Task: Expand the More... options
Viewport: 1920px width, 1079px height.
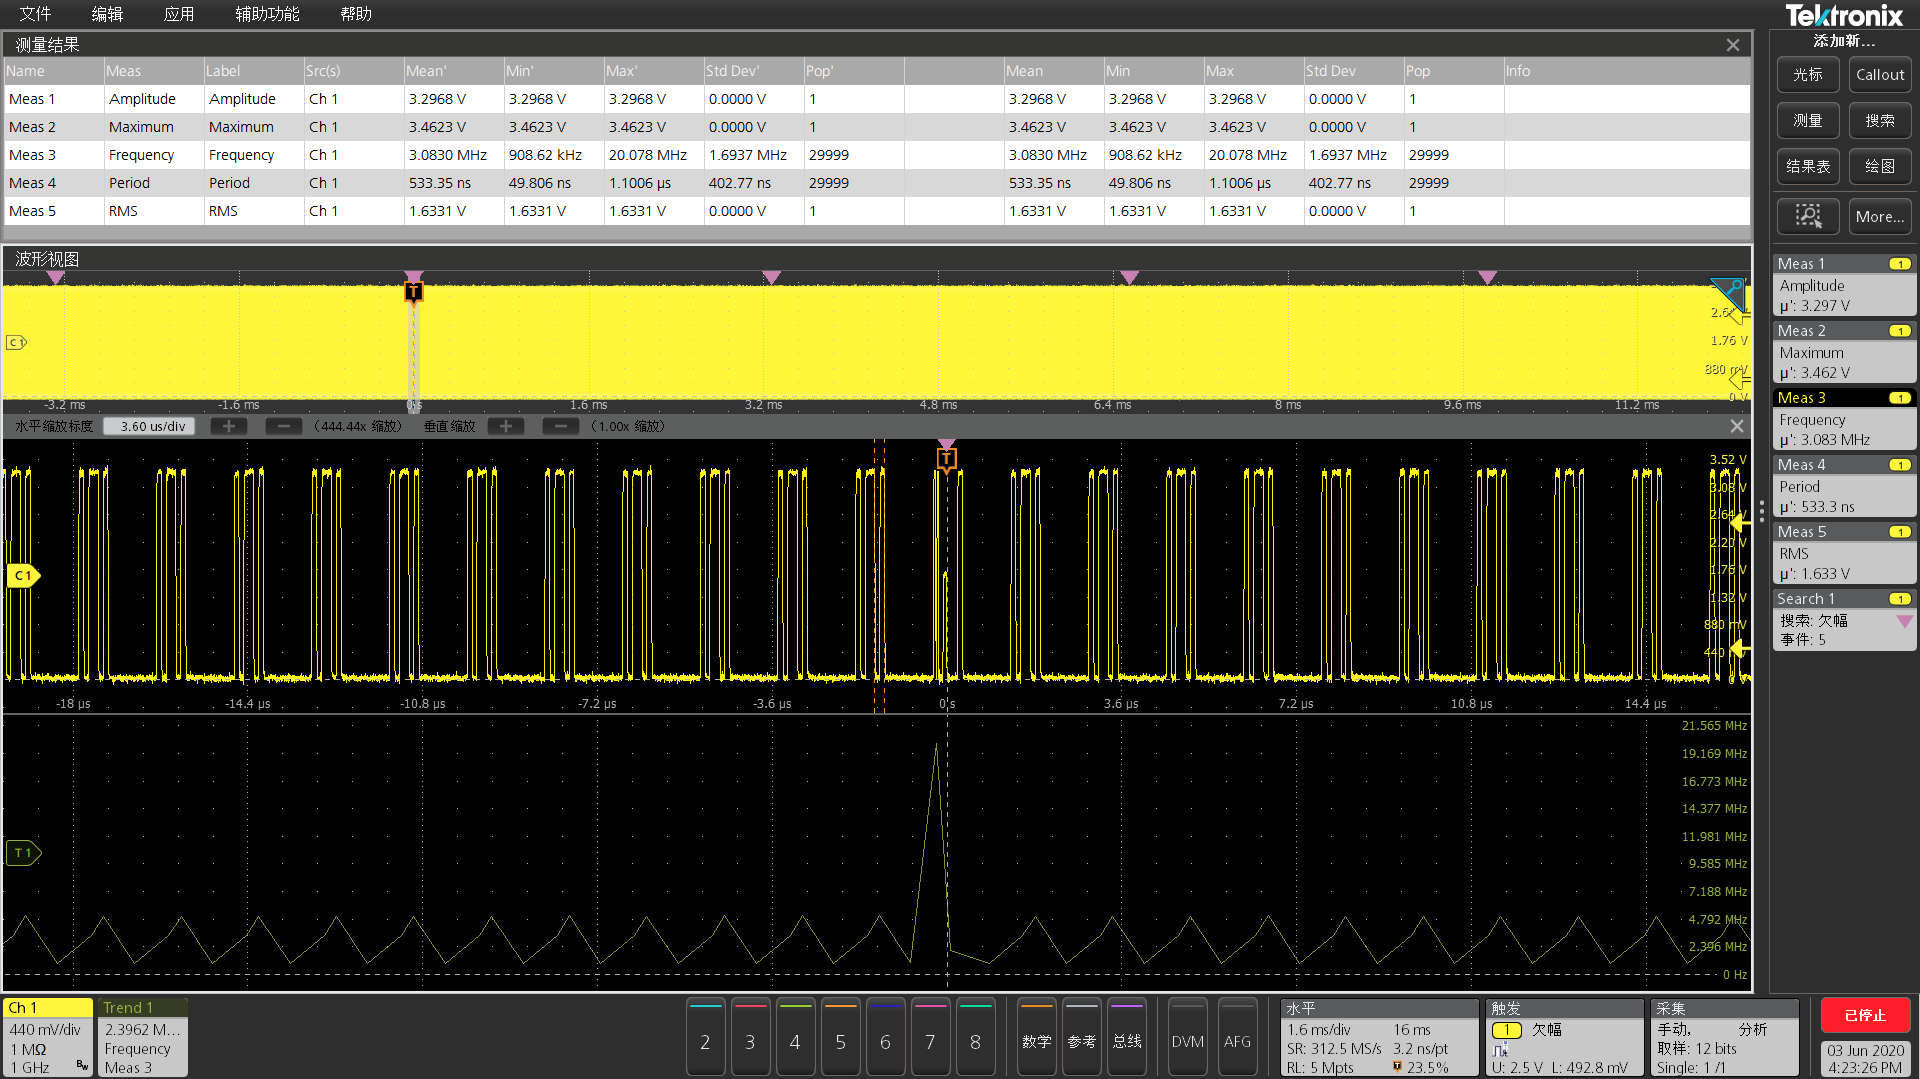Action: pos(1880,216)
